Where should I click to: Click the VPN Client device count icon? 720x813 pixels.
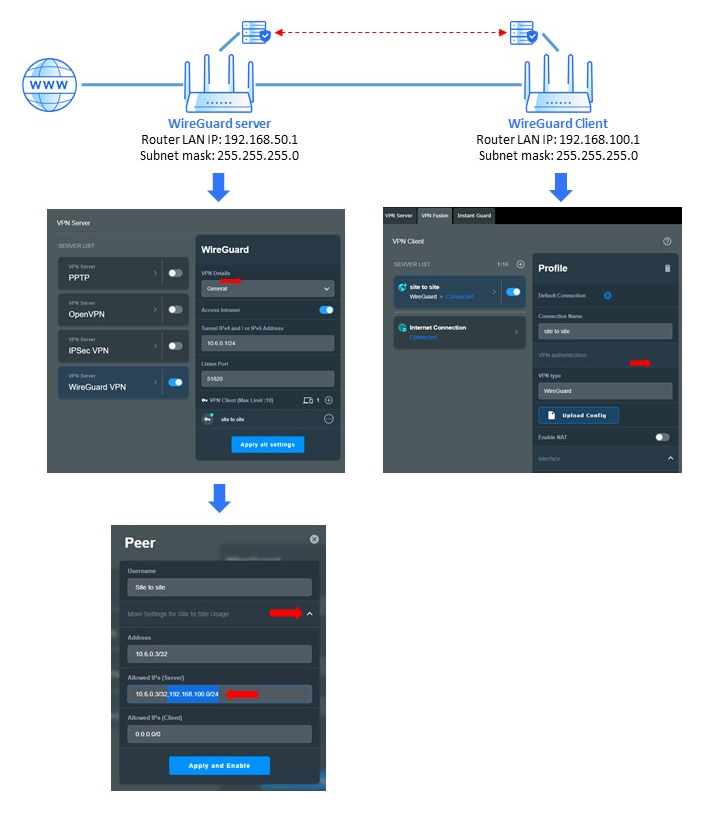click(x=308, y=400)
